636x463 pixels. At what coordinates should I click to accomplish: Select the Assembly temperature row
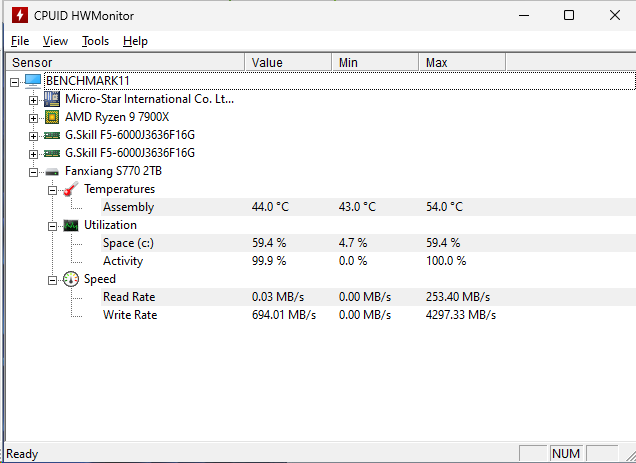click(x=368, y=207)
